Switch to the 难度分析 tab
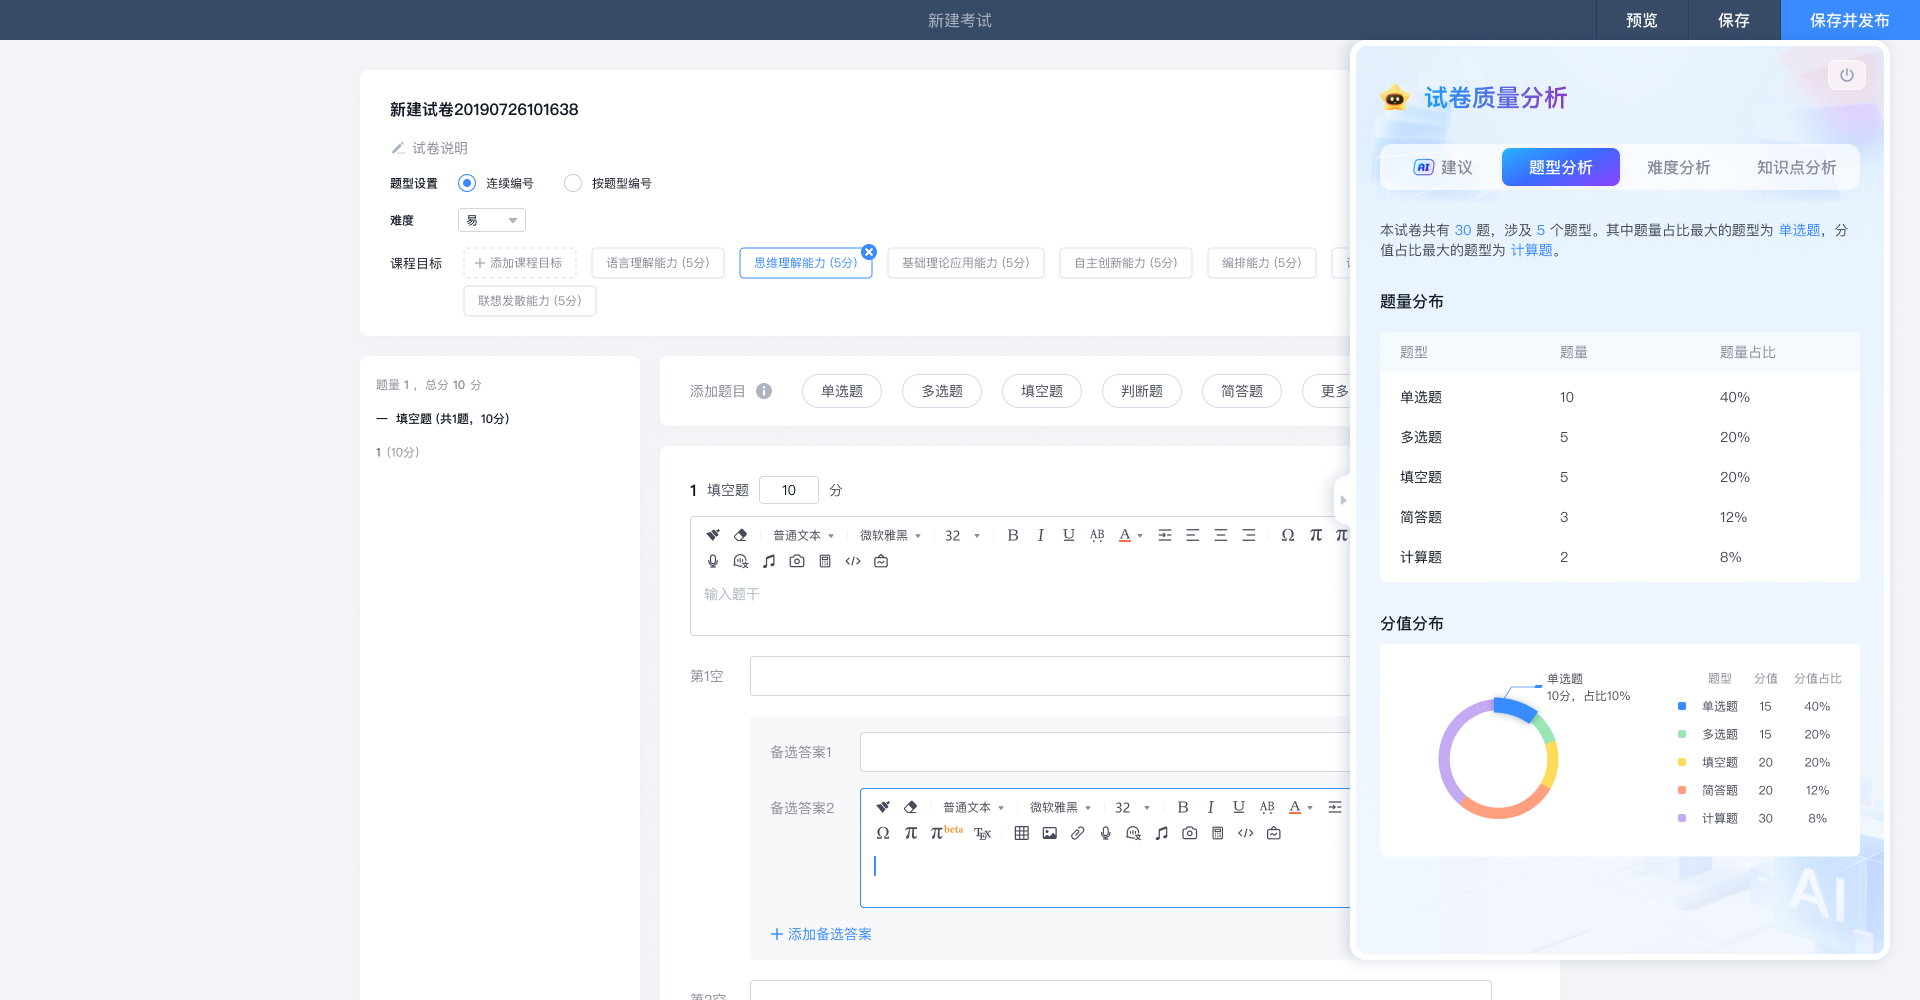This screenshot has height=1000, width=1920. (1678, 167)
